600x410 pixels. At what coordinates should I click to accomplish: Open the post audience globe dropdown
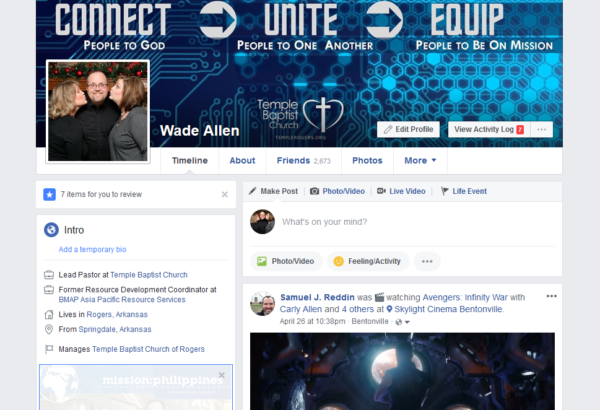click(402, 322)
